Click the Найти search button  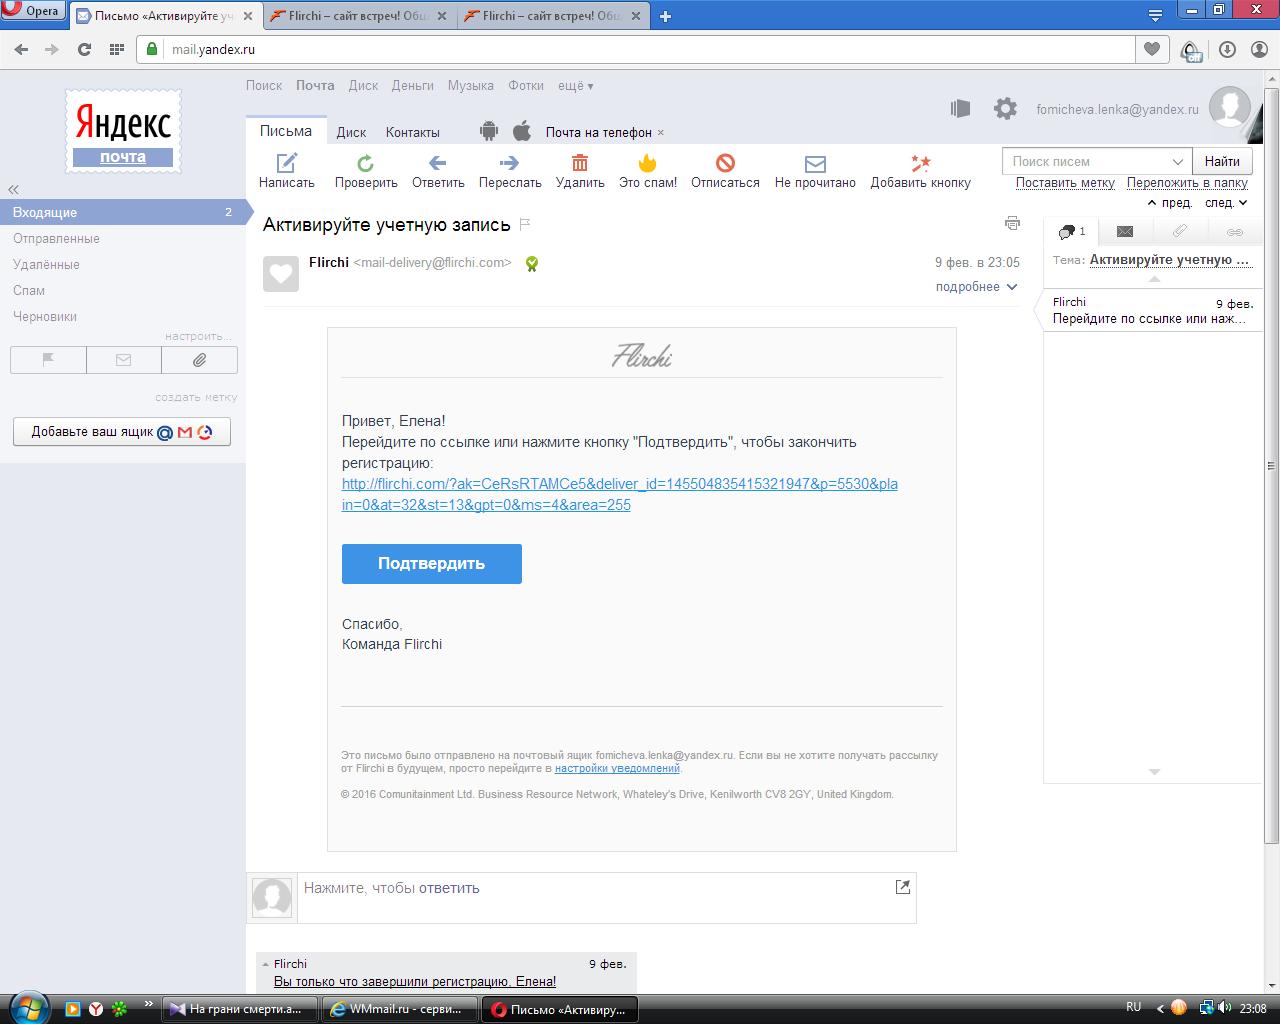[x=1222, y=161]
